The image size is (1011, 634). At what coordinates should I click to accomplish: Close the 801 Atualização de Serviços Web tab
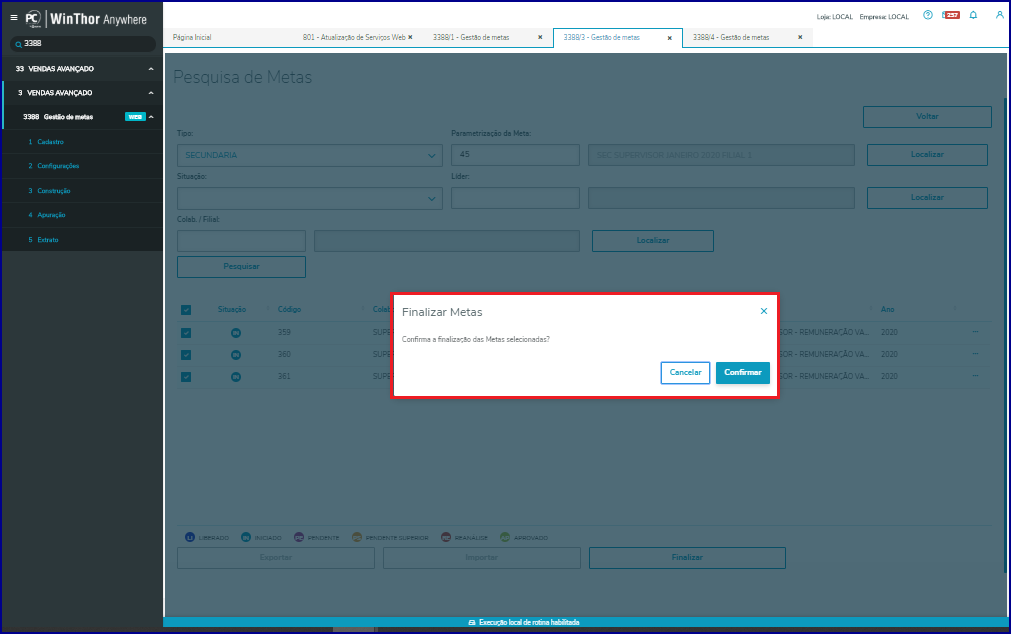tap(410, 37)
